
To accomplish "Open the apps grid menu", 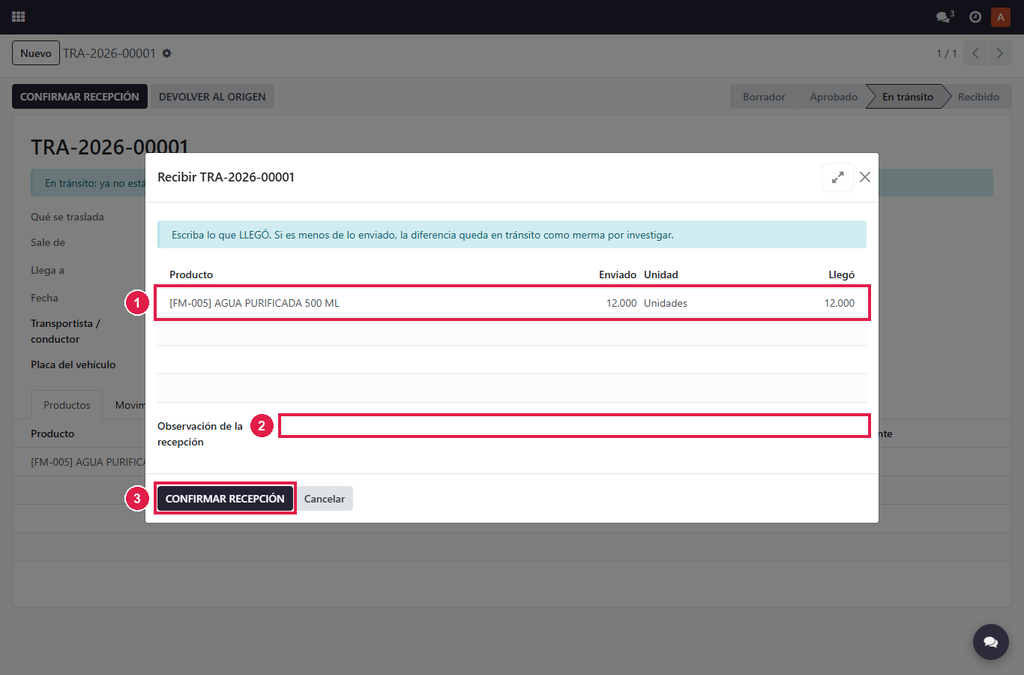I will coord(18,17).
